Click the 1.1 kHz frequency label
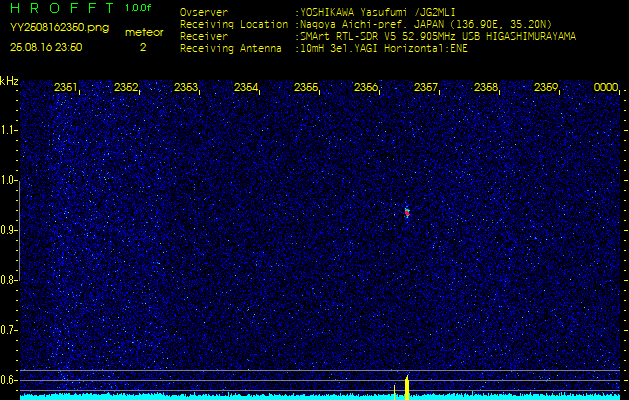 click(x=7, y=130)
